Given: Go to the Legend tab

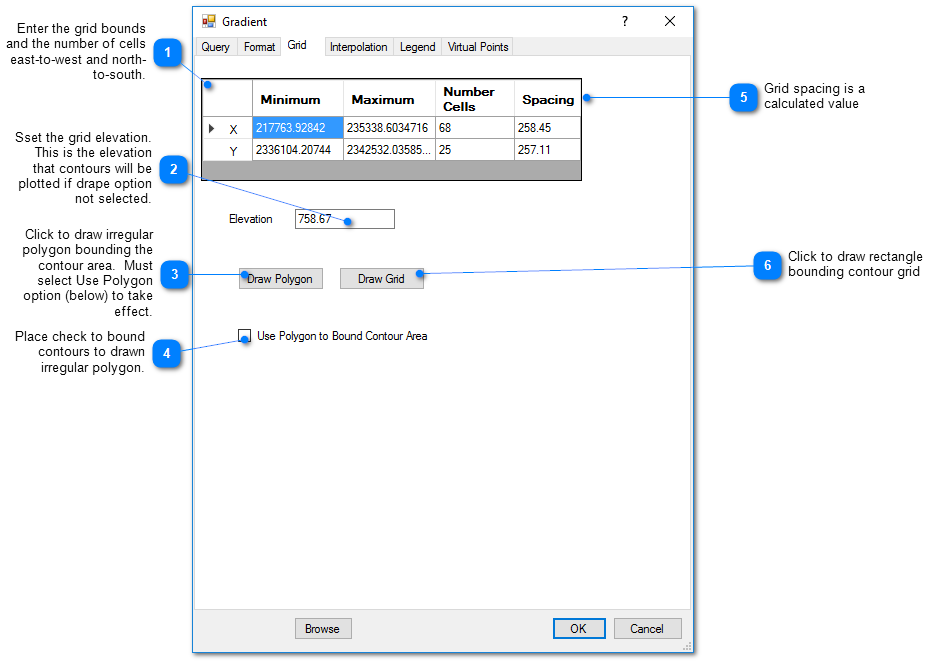Looking at the screenshot, I should point(417,47).
